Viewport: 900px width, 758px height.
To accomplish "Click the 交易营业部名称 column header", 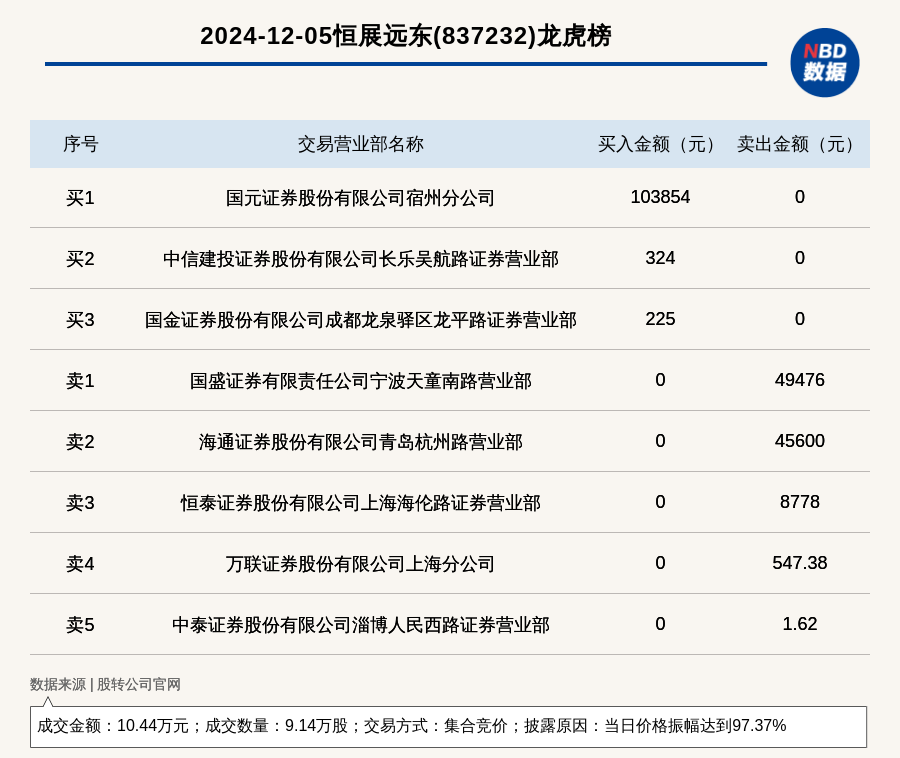I will coord(360,144).
